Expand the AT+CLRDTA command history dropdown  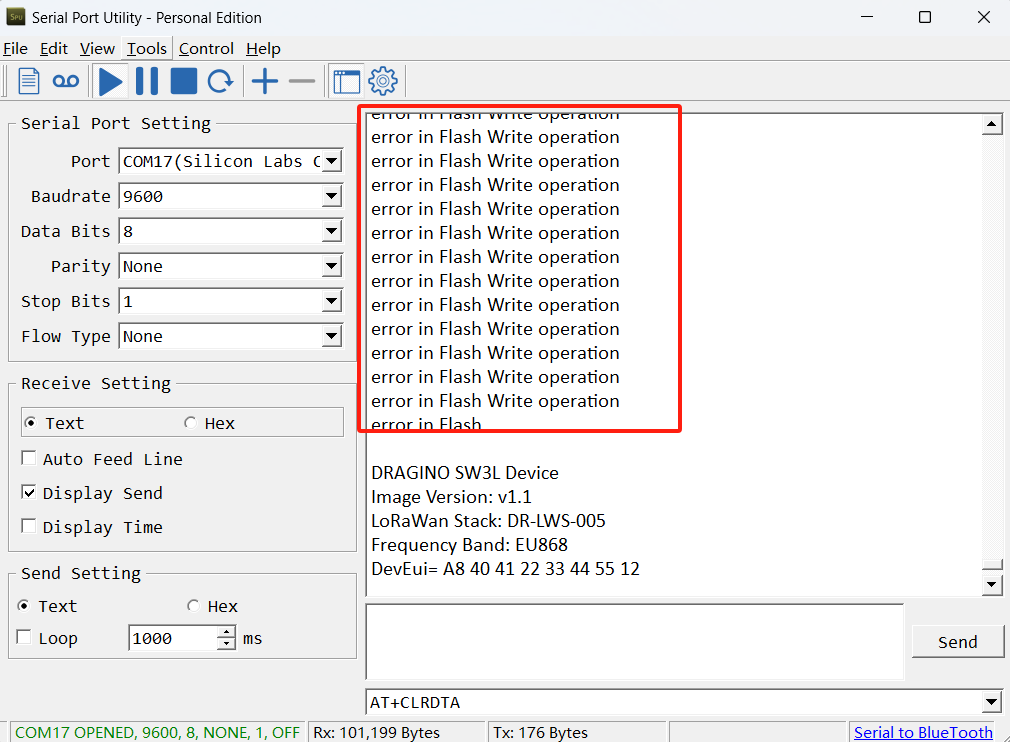[x=992, y=702]
